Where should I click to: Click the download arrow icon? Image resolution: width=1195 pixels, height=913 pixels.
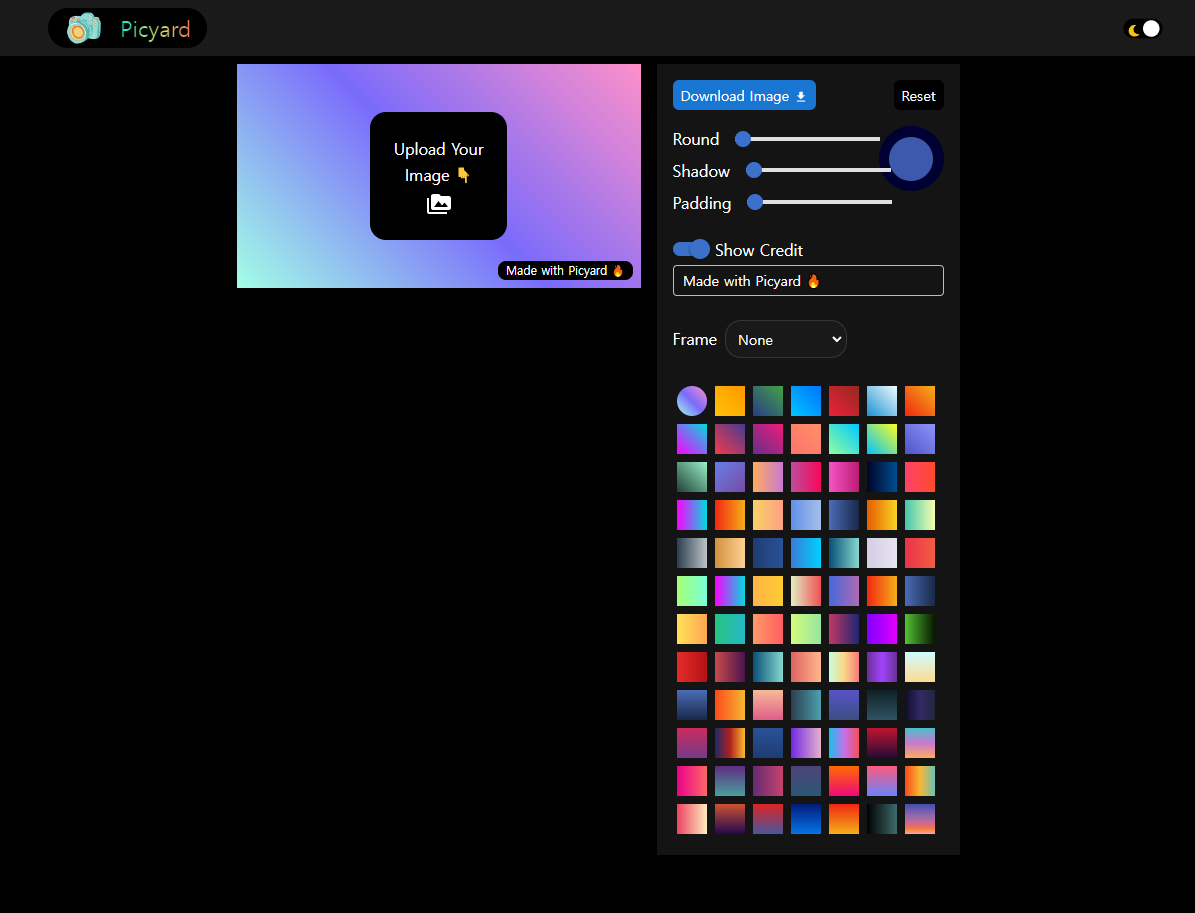click(x=800, y=97)
